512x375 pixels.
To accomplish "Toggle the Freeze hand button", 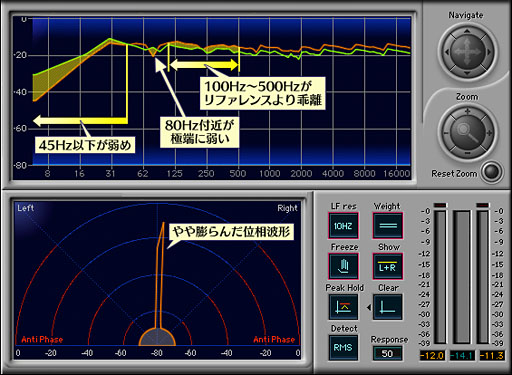I will click(x=343, y=266).
